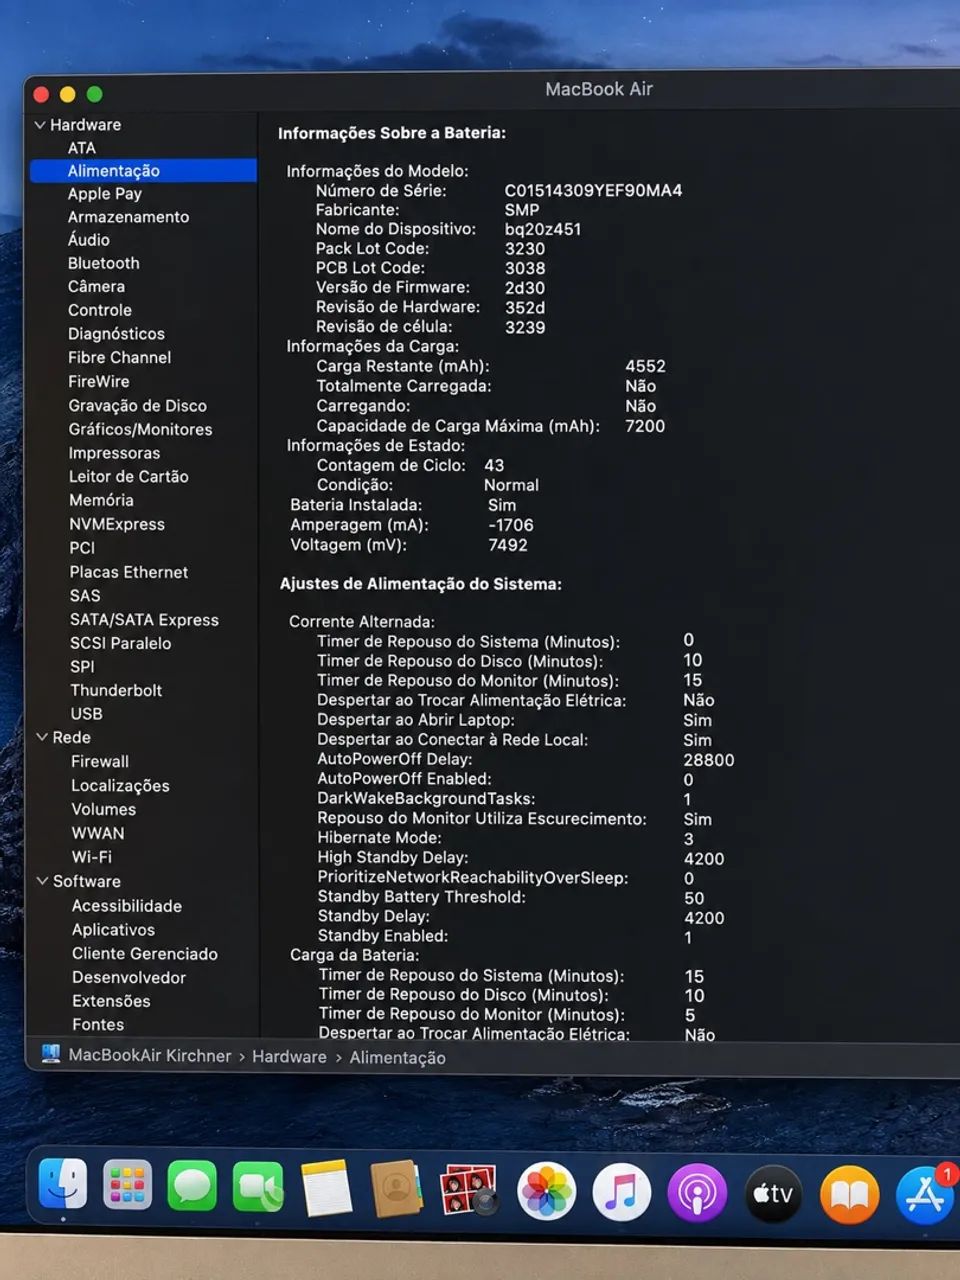Viewport: 960px width, 1280px height.
Task: Select Wi-Fi under Rede
Action: [x=91, y=857]
